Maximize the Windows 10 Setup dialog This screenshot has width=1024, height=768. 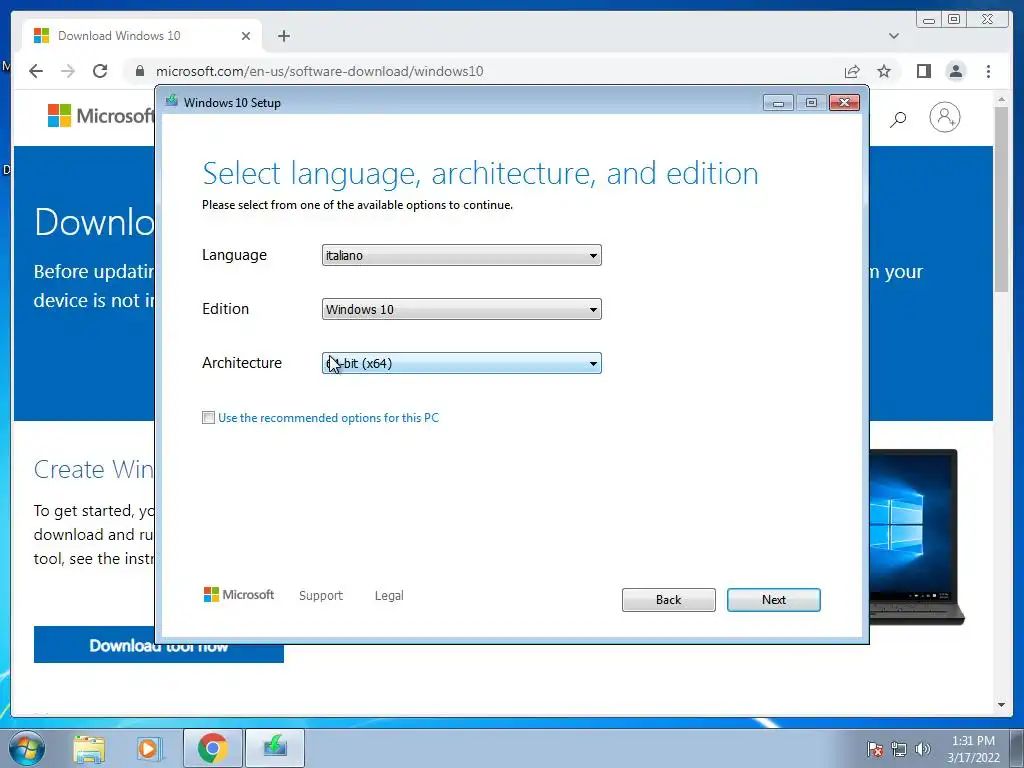[811, 103]
